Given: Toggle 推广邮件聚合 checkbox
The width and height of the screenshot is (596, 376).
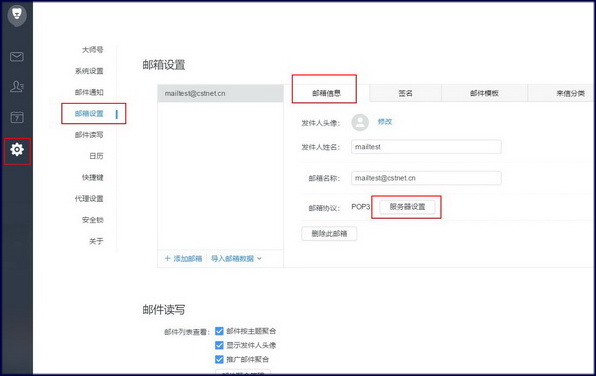Looking at the screenshot, I should tap(219, 359).
